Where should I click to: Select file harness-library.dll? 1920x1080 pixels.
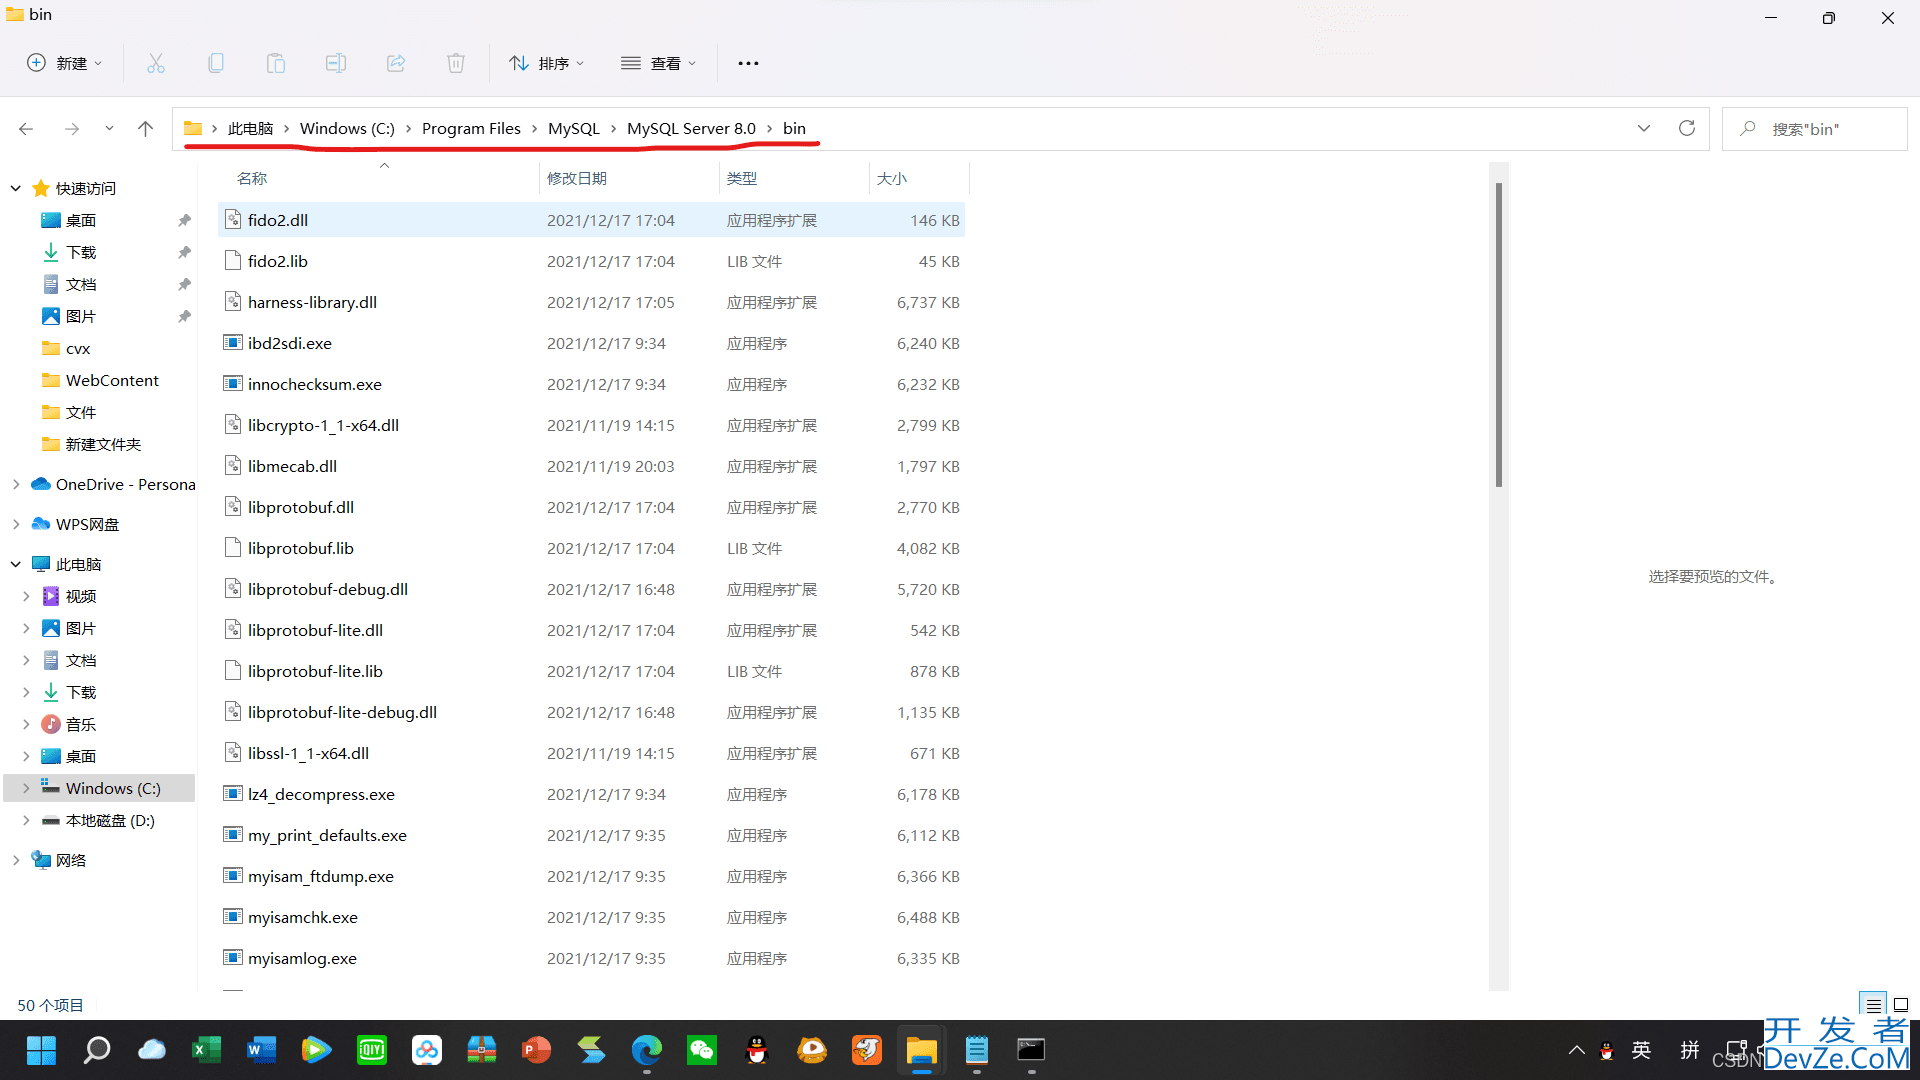tap(591, 302)
